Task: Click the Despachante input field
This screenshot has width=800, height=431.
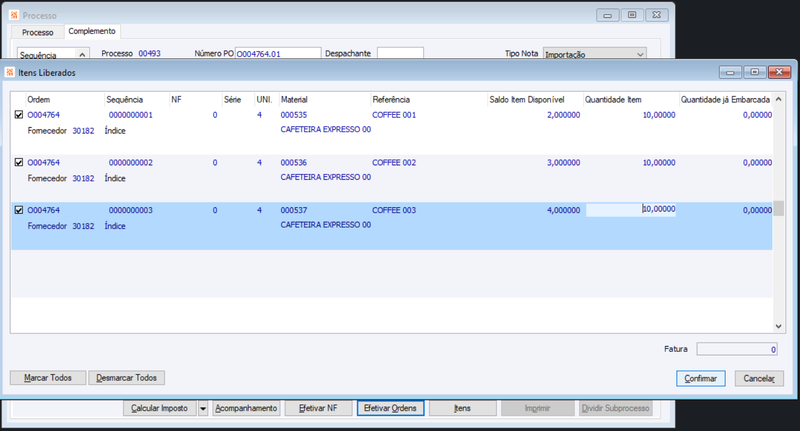Action: pyautogui.click(x=400, y=53)
